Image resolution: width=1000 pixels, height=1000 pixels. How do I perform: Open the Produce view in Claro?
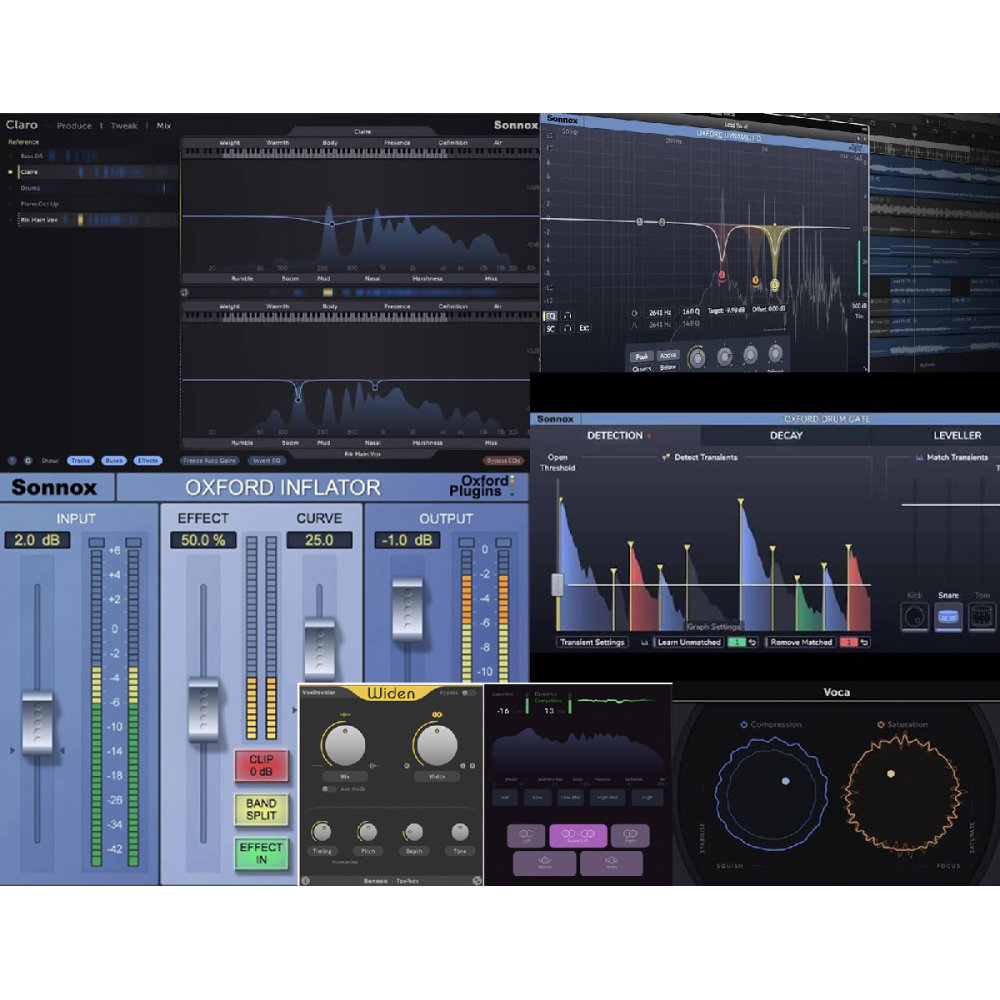pyautogui.click(x=74, y=126)
